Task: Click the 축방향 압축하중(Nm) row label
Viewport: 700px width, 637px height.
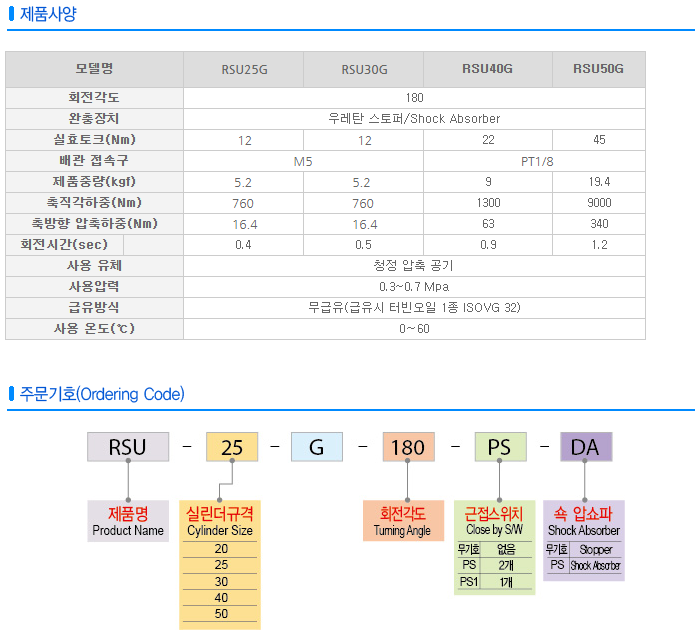Action: (x=94, y=223)
